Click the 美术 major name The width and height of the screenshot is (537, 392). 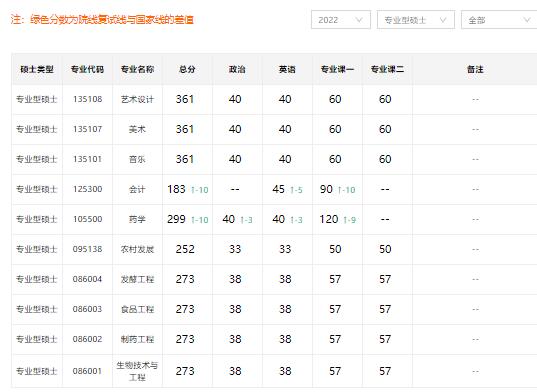137,129
